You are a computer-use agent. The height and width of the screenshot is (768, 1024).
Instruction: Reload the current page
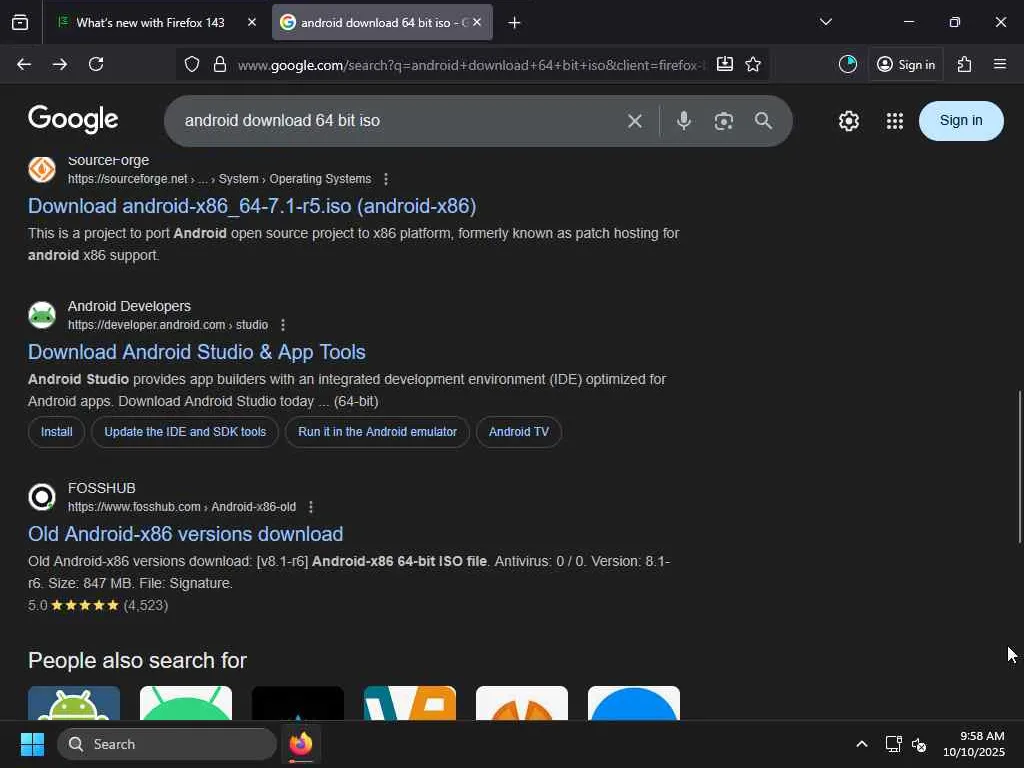pyautogui.click(x=96, y=64)
